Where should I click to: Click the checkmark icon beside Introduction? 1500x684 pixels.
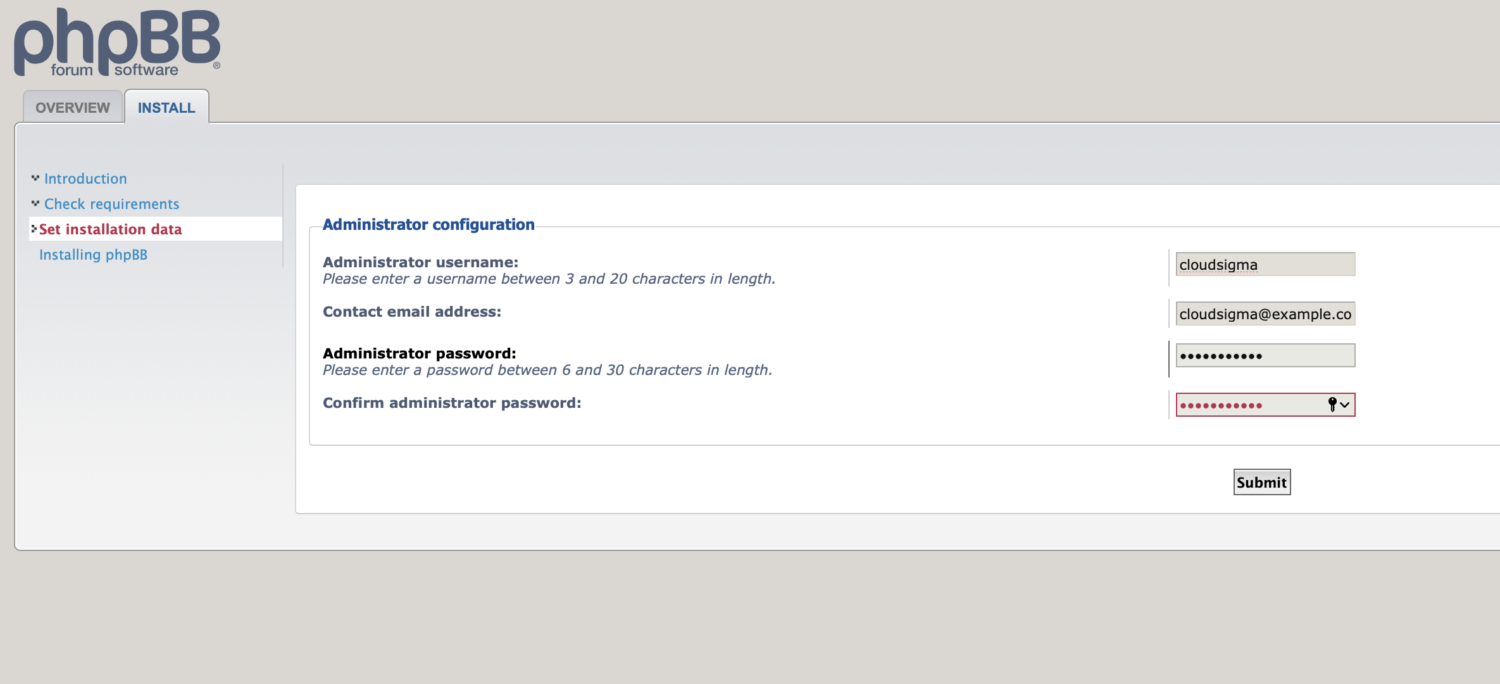point(35,178)
